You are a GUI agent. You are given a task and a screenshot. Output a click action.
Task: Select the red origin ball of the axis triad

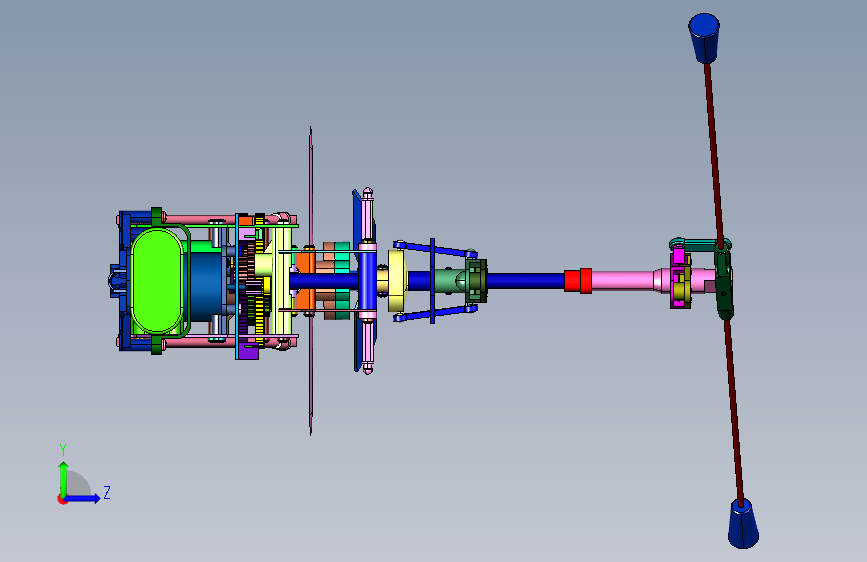pos(62,499)
